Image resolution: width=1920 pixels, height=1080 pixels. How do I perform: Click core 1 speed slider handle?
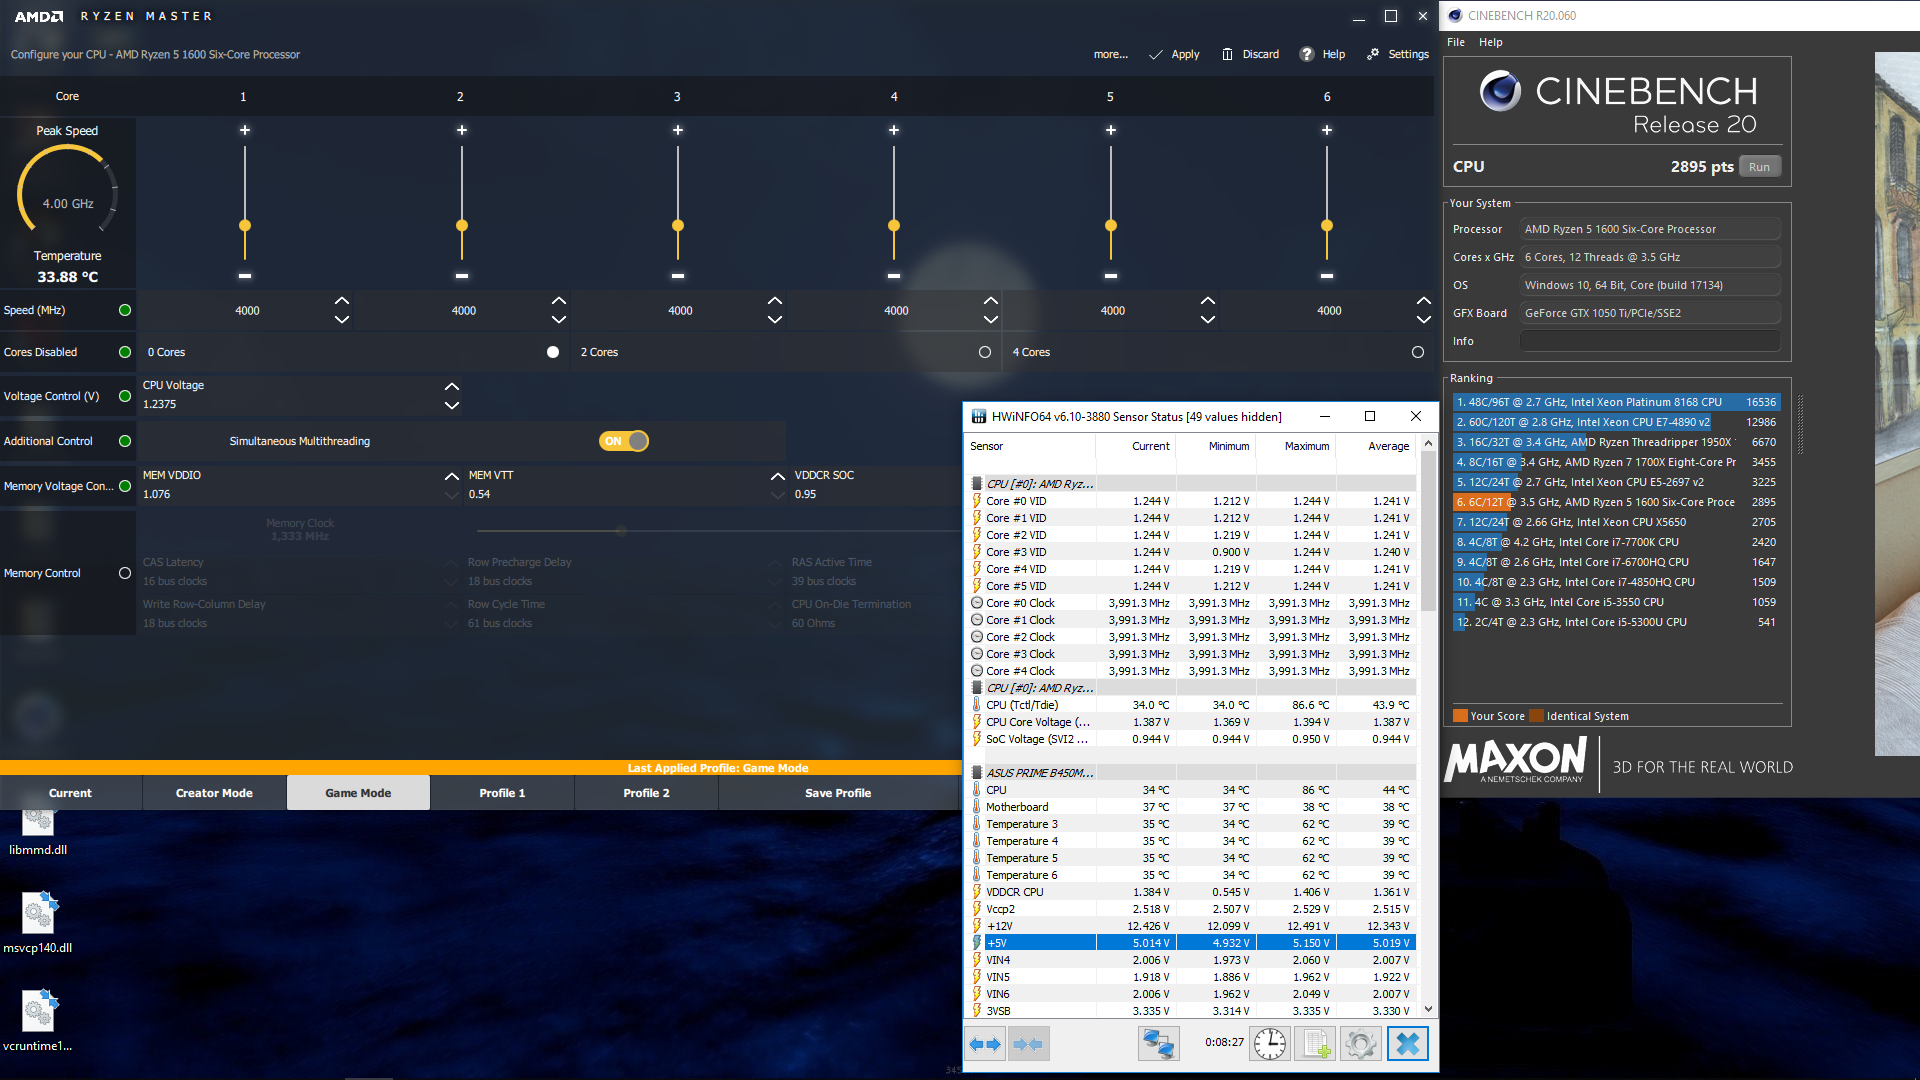coord(245,226)
